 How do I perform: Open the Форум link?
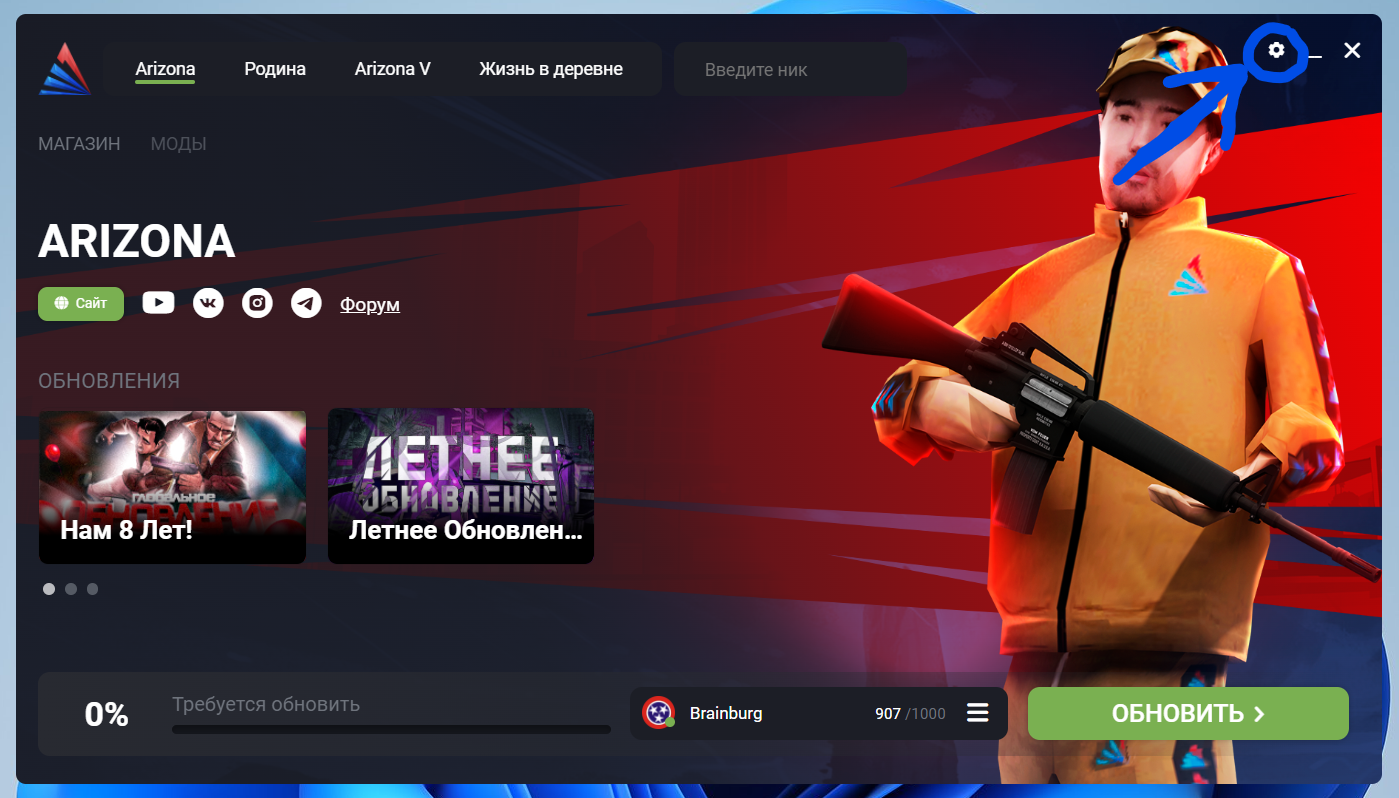(x=370, y=304)
